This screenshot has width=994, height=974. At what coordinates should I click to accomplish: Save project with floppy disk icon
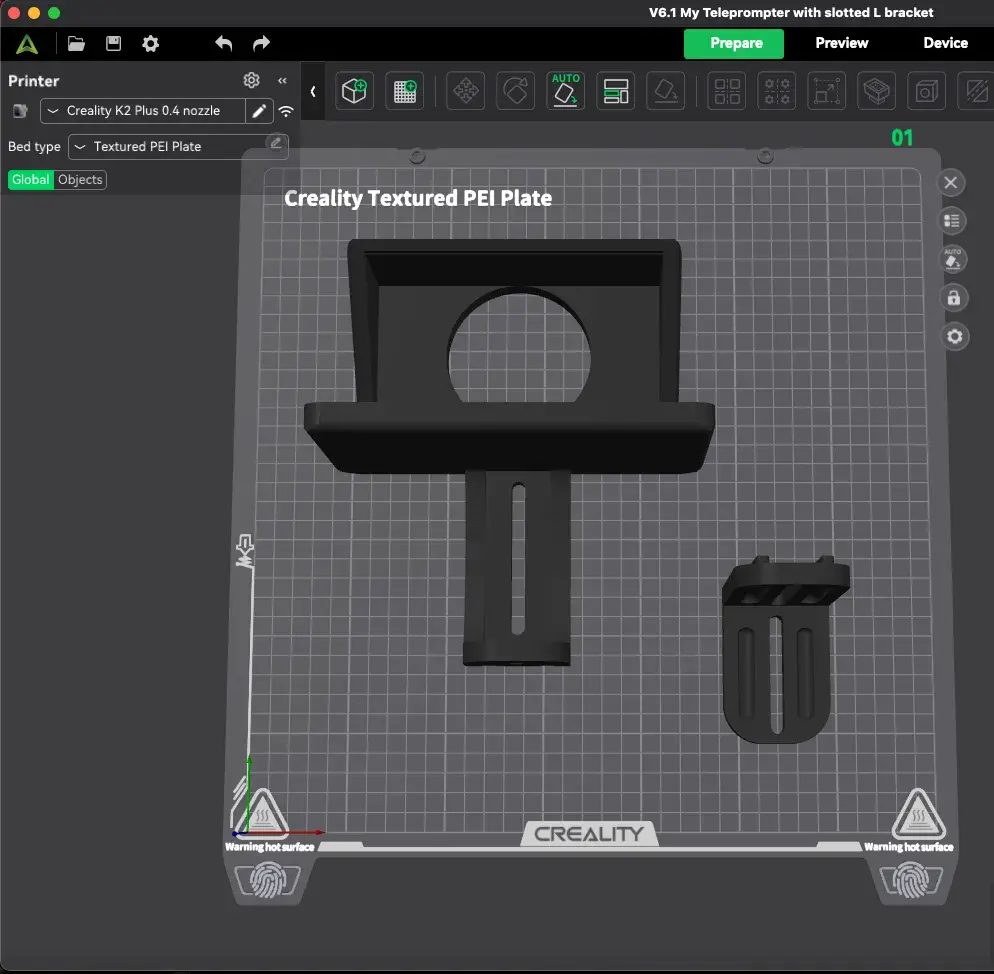113,43
